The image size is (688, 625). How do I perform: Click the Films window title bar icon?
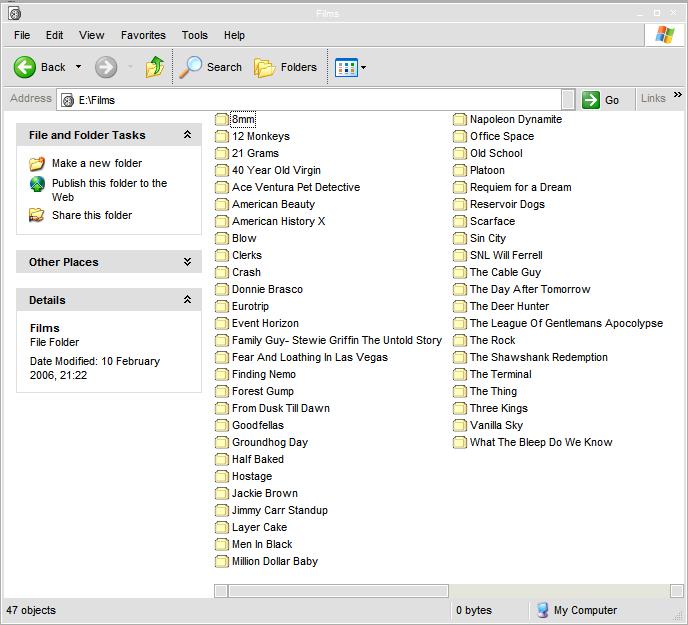pyautogui.click(x=14, y=14)
